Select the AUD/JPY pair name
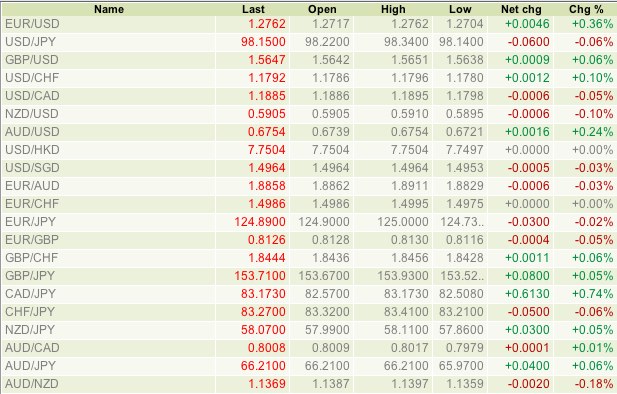Screen dimensions: 617x394 30,366
